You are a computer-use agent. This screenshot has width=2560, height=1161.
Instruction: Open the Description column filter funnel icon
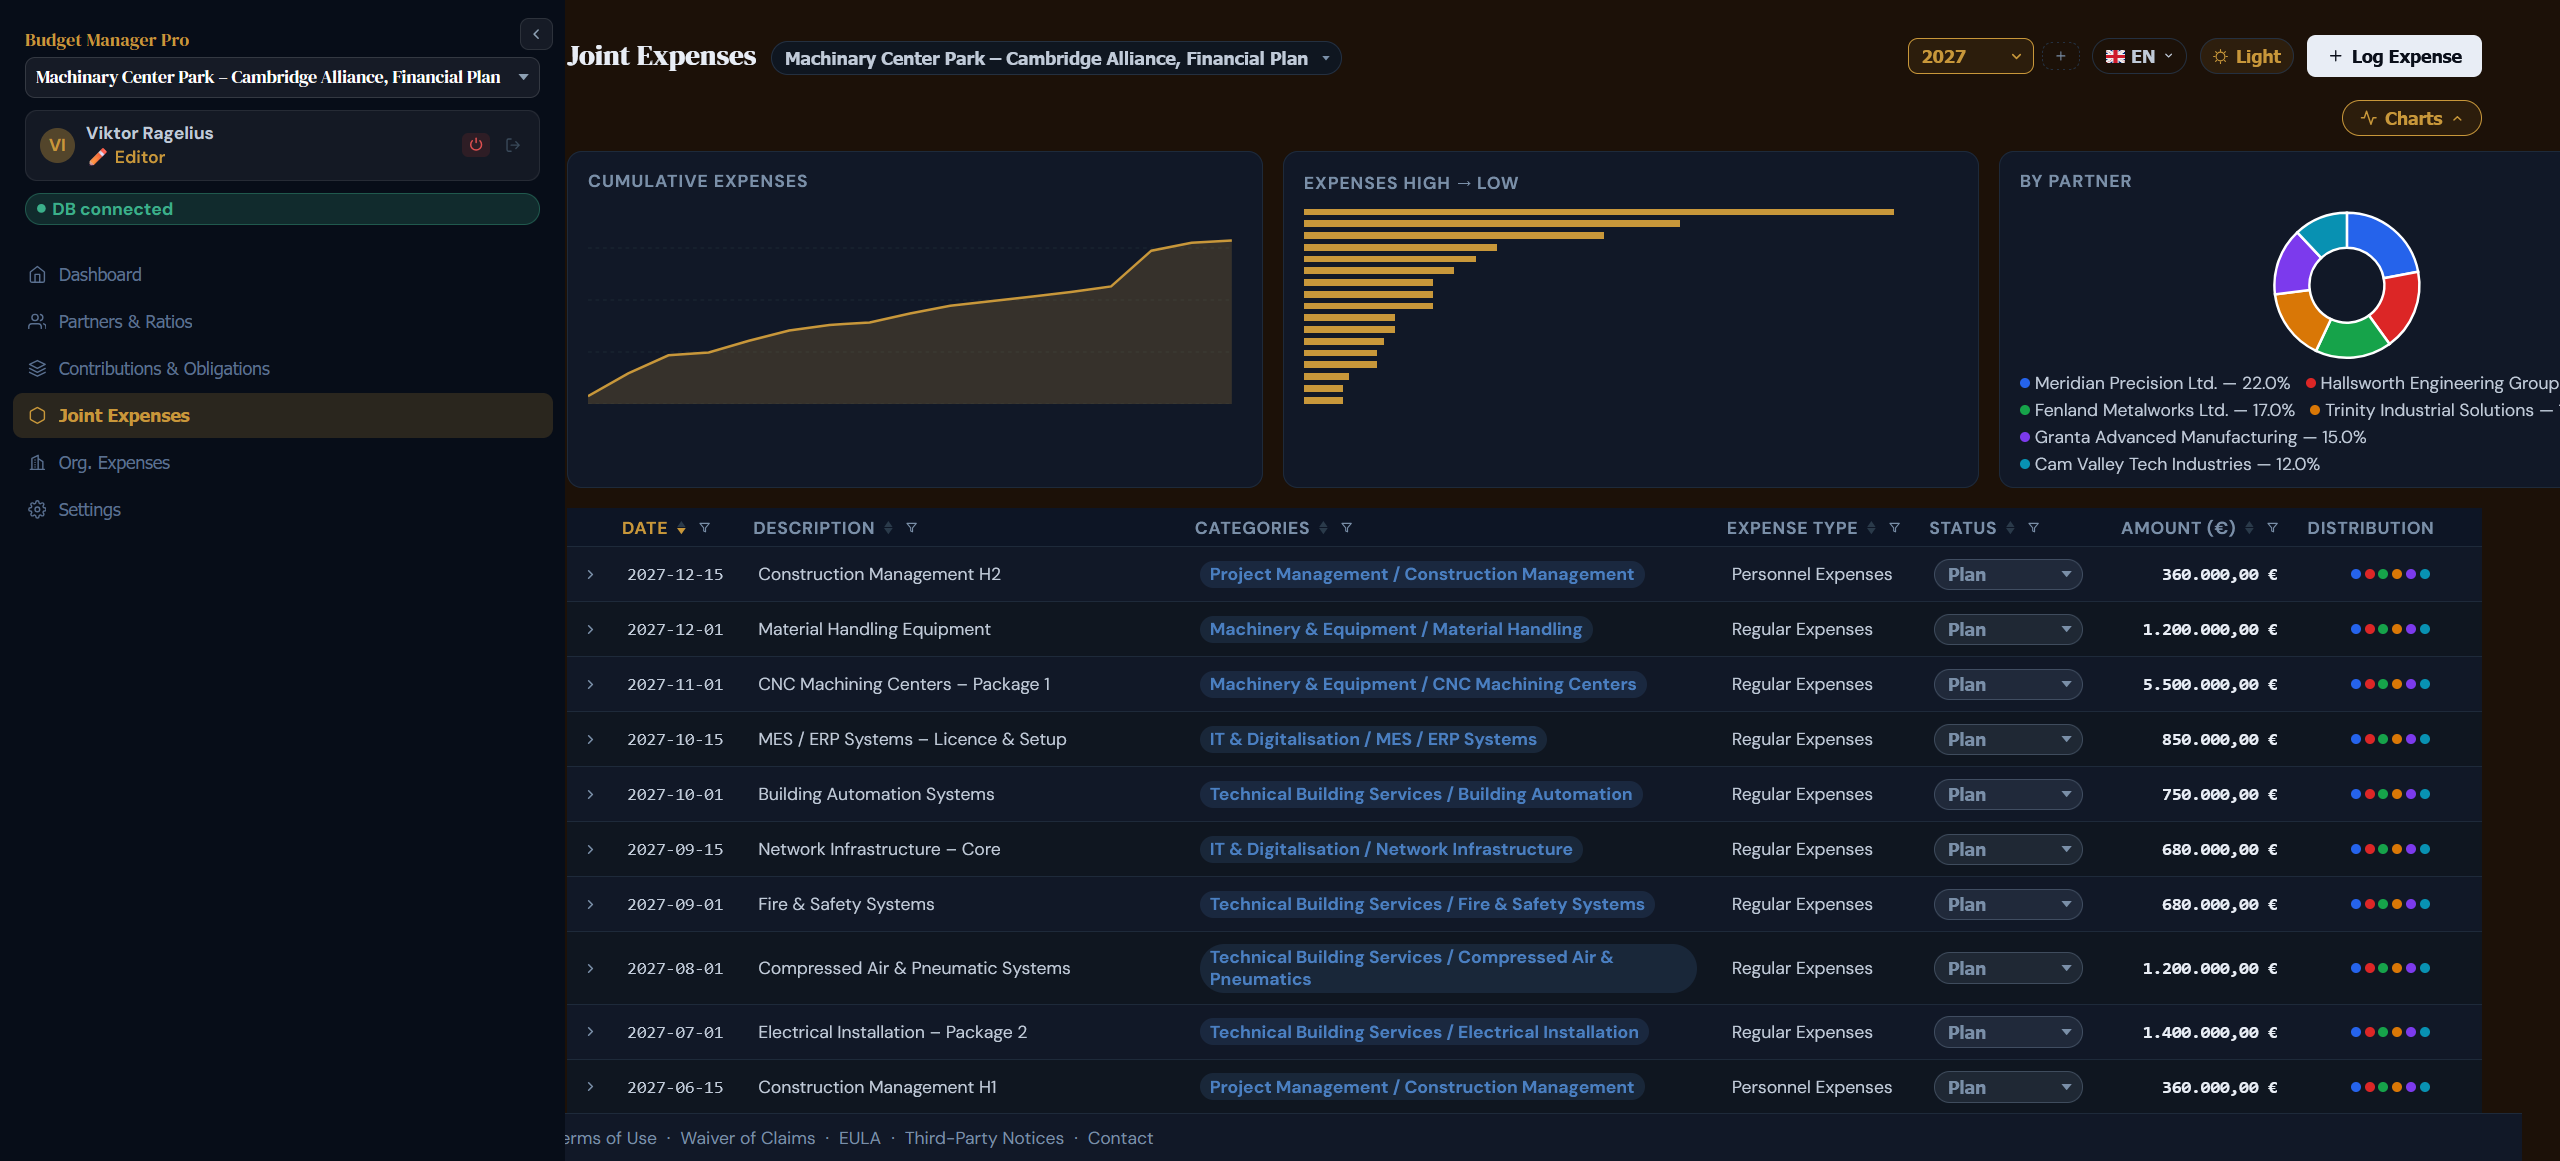pyautogui.click(x=911, y=528)
